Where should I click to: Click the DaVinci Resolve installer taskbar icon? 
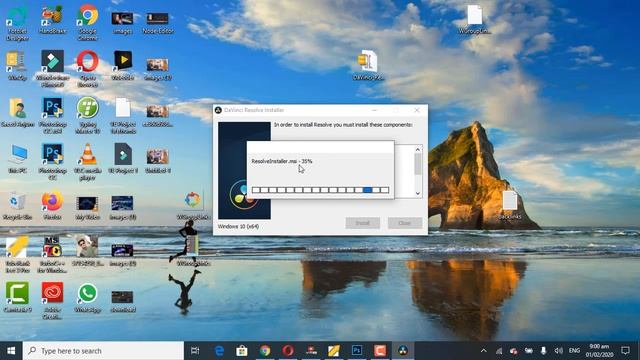click(x=403, y=351)
